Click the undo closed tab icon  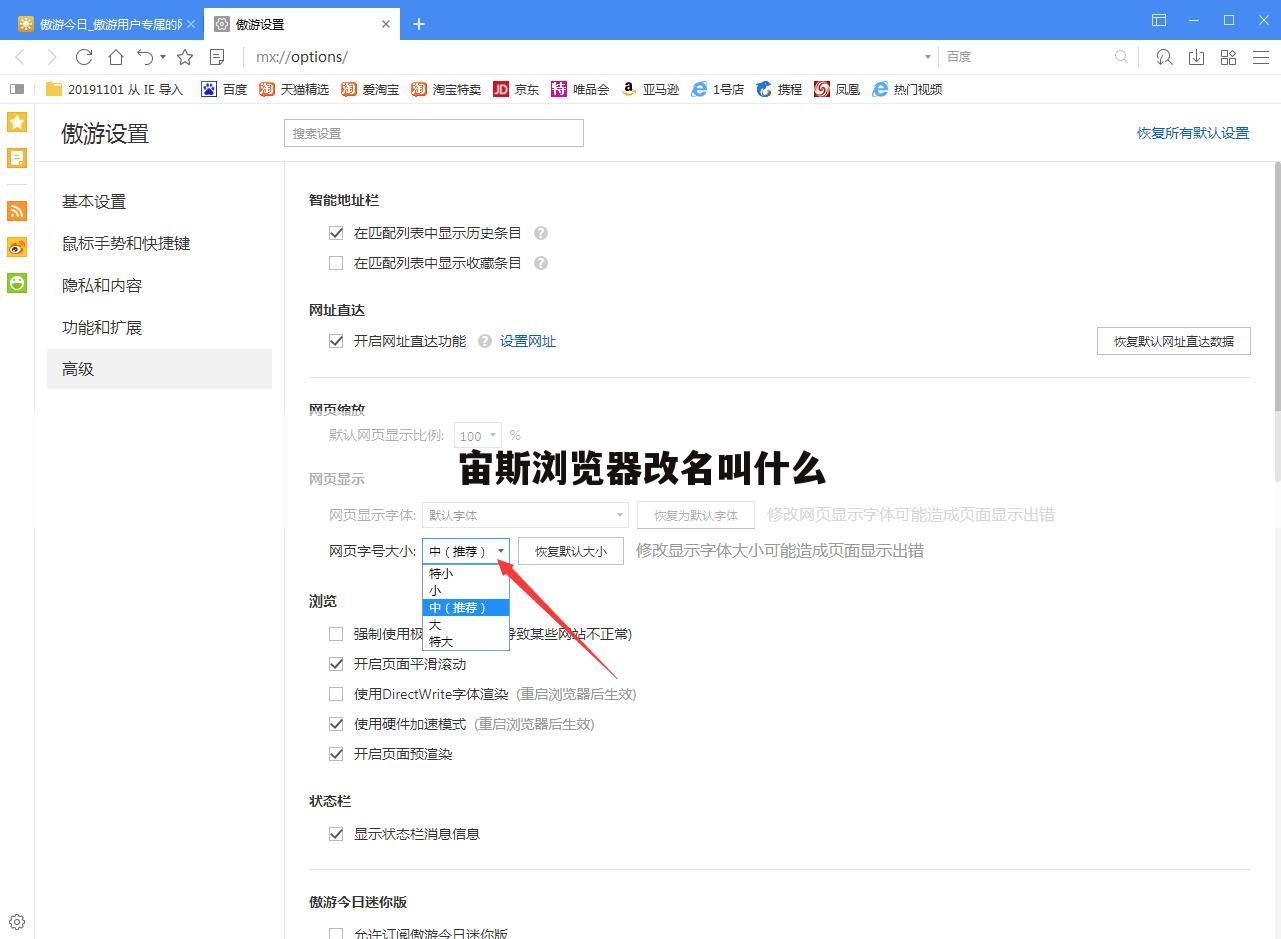click(x=146, y=57)
